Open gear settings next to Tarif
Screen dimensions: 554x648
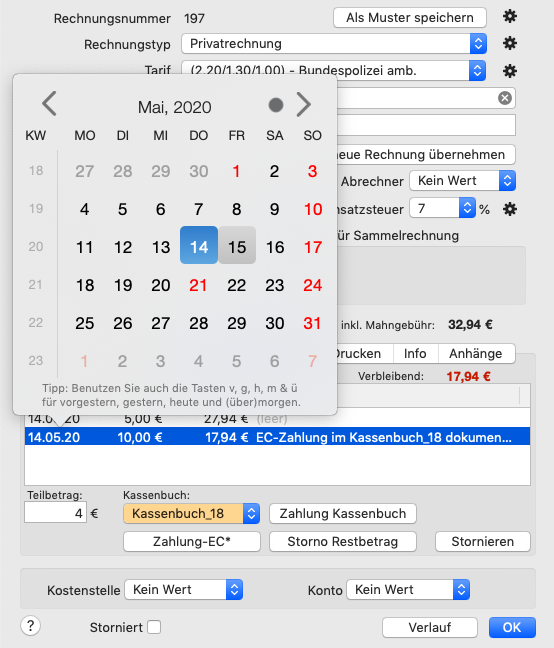(510, 71)
